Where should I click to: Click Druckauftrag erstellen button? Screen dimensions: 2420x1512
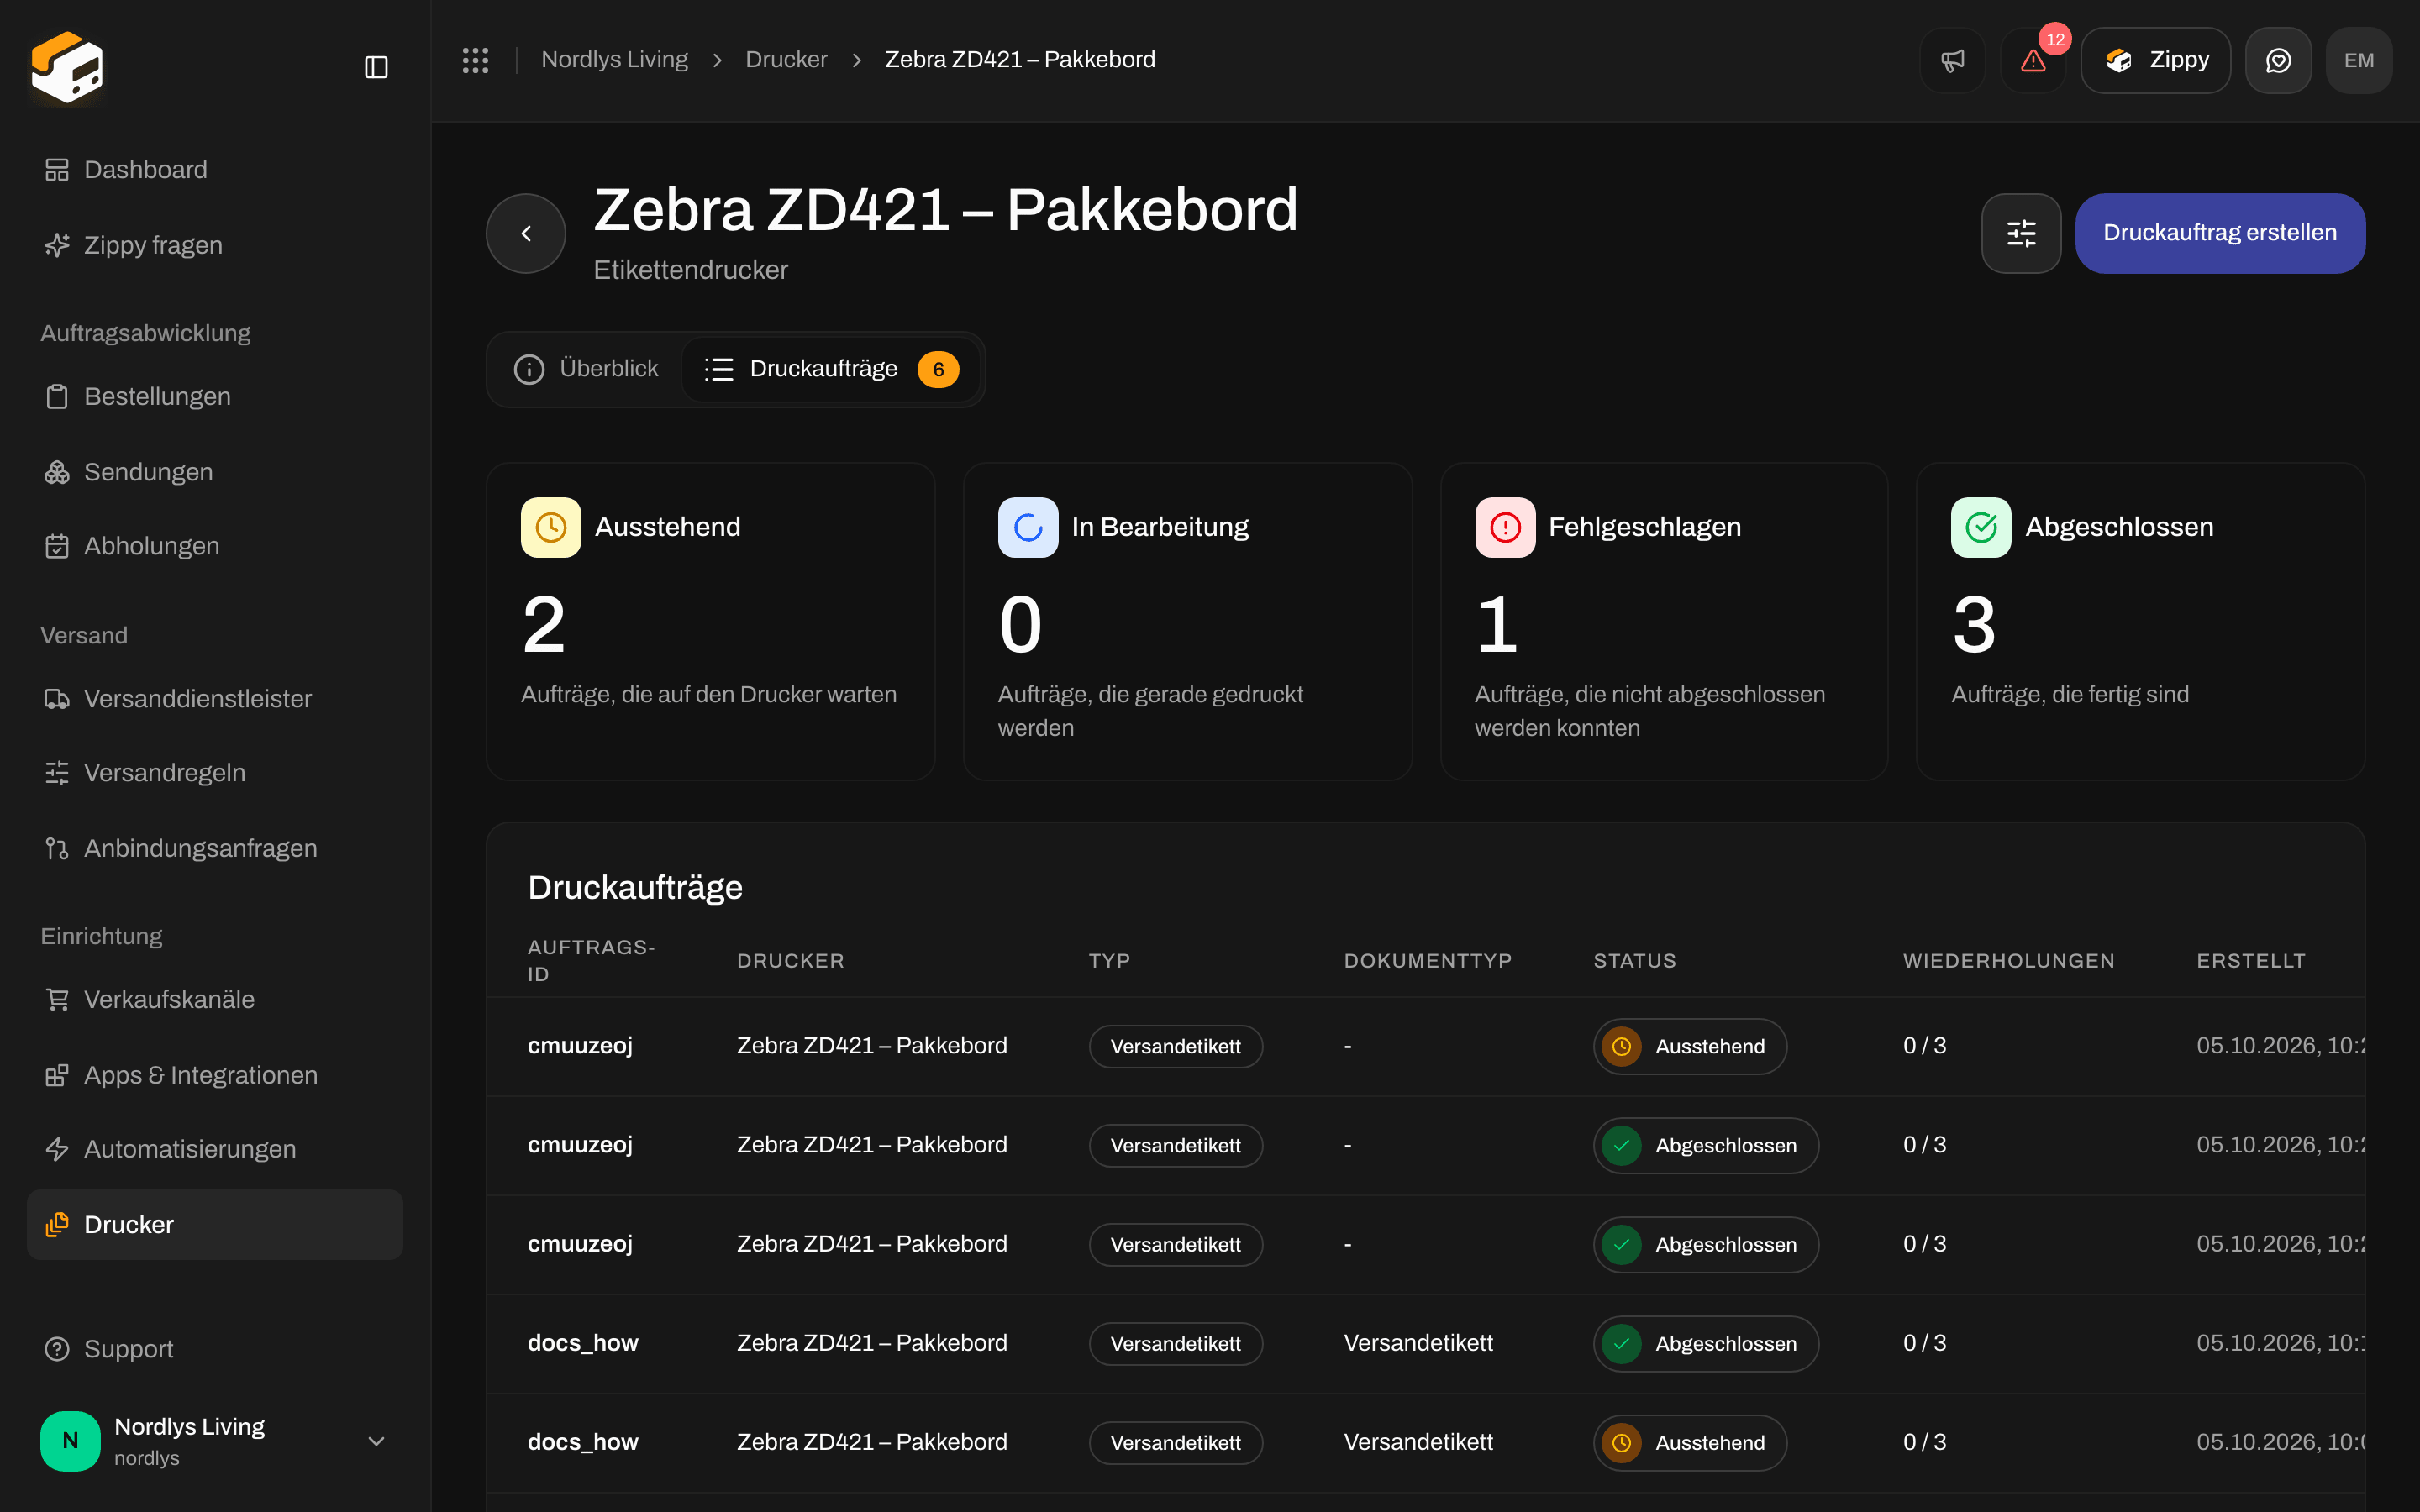click(x=2220, y=233)
